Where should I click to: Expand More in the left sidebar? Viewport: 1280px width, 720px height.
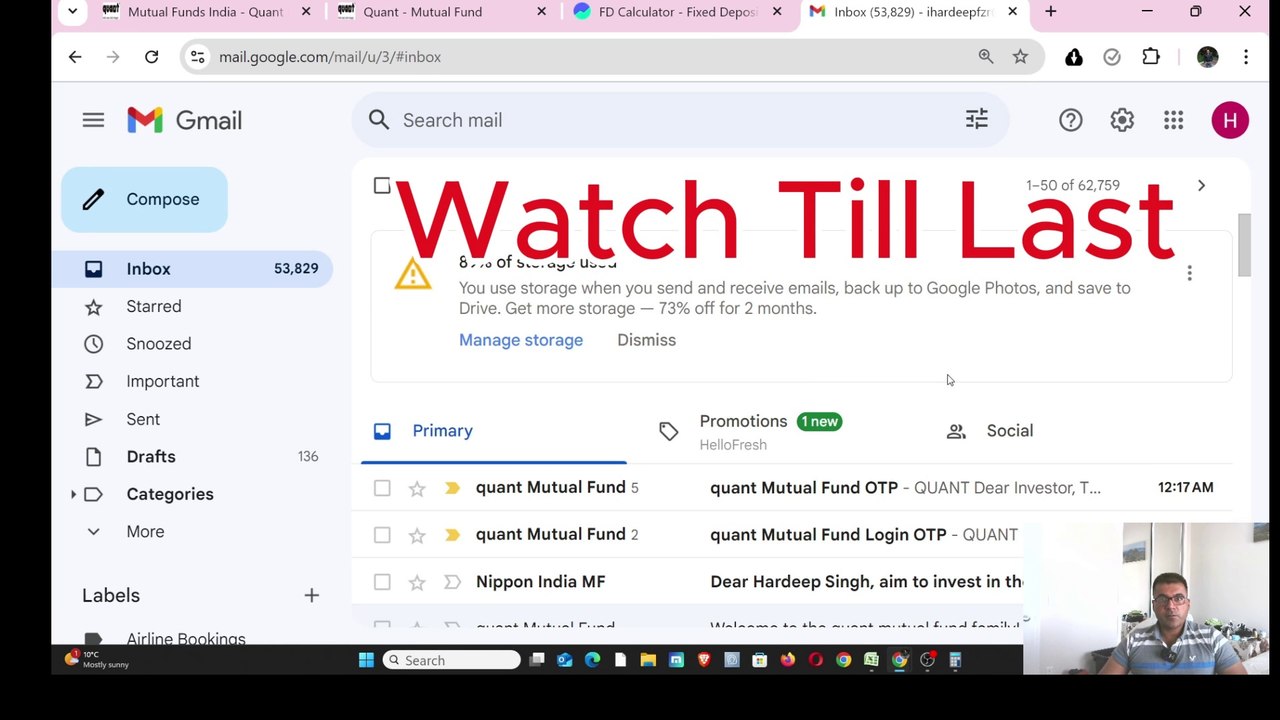[145, 532]
